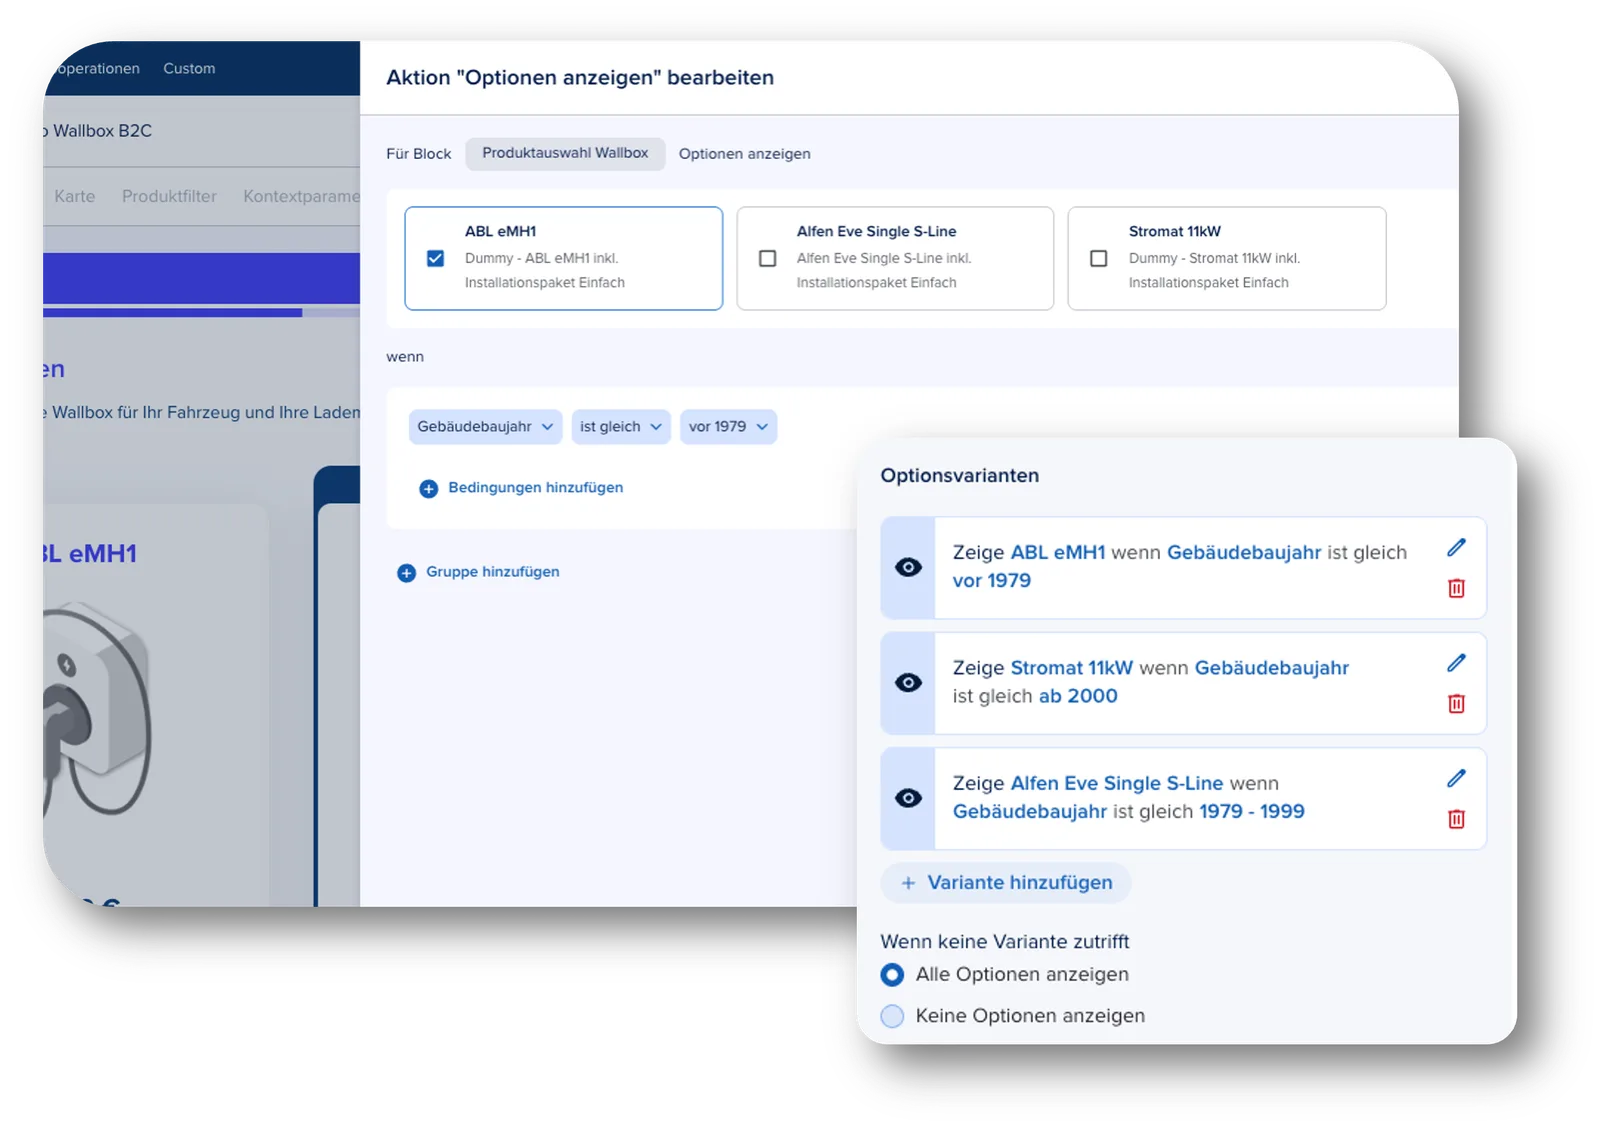The height and width of the screenshot is (1127, 1600).
Task: Click the Variante hinzufügen button
Action: pos(1006,883)
